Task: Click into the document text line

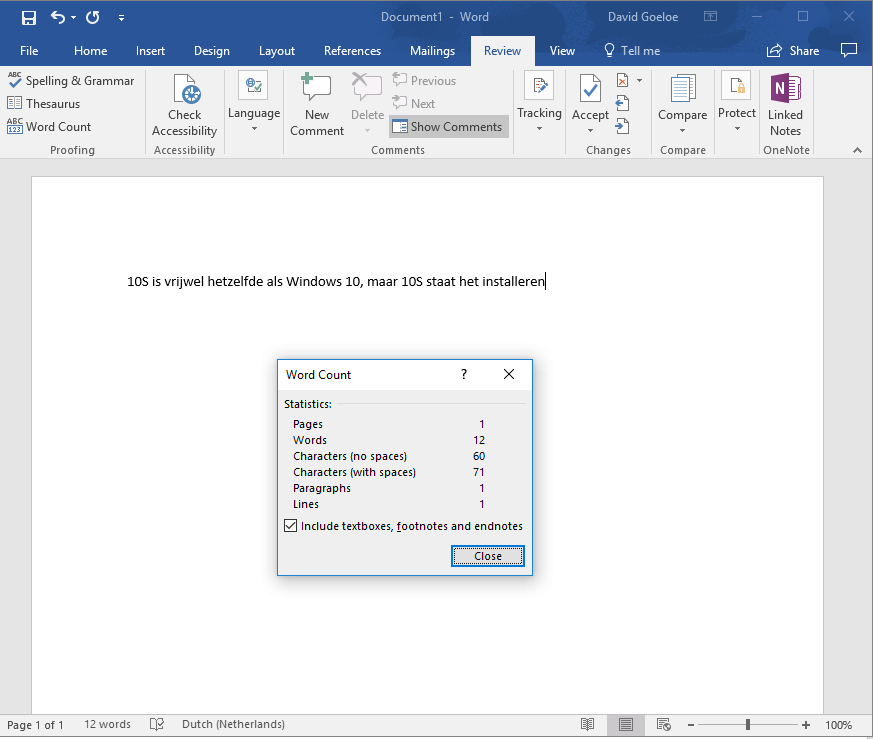Action: 336,281
